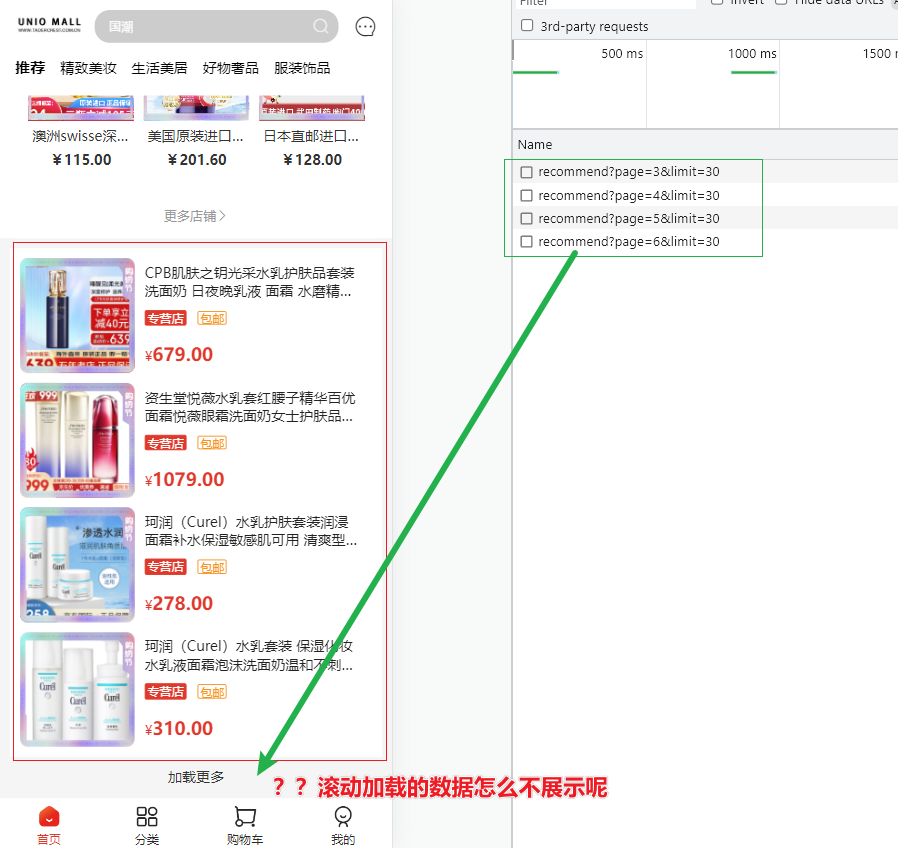Click 专营店 tag on the 资生堂 product
898x848 pixels.
(166, 443)
